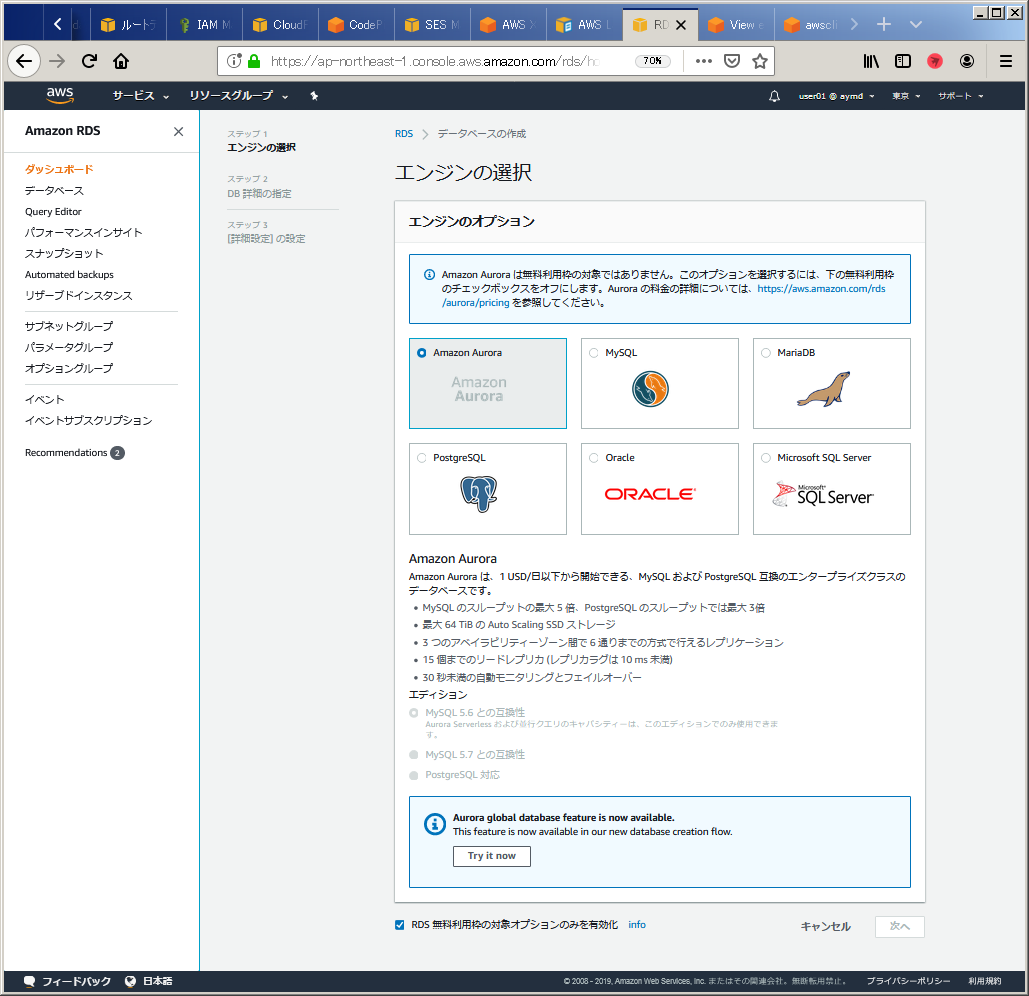
Task: Go to the browser home page icon
Action: (x=121, y=61)
